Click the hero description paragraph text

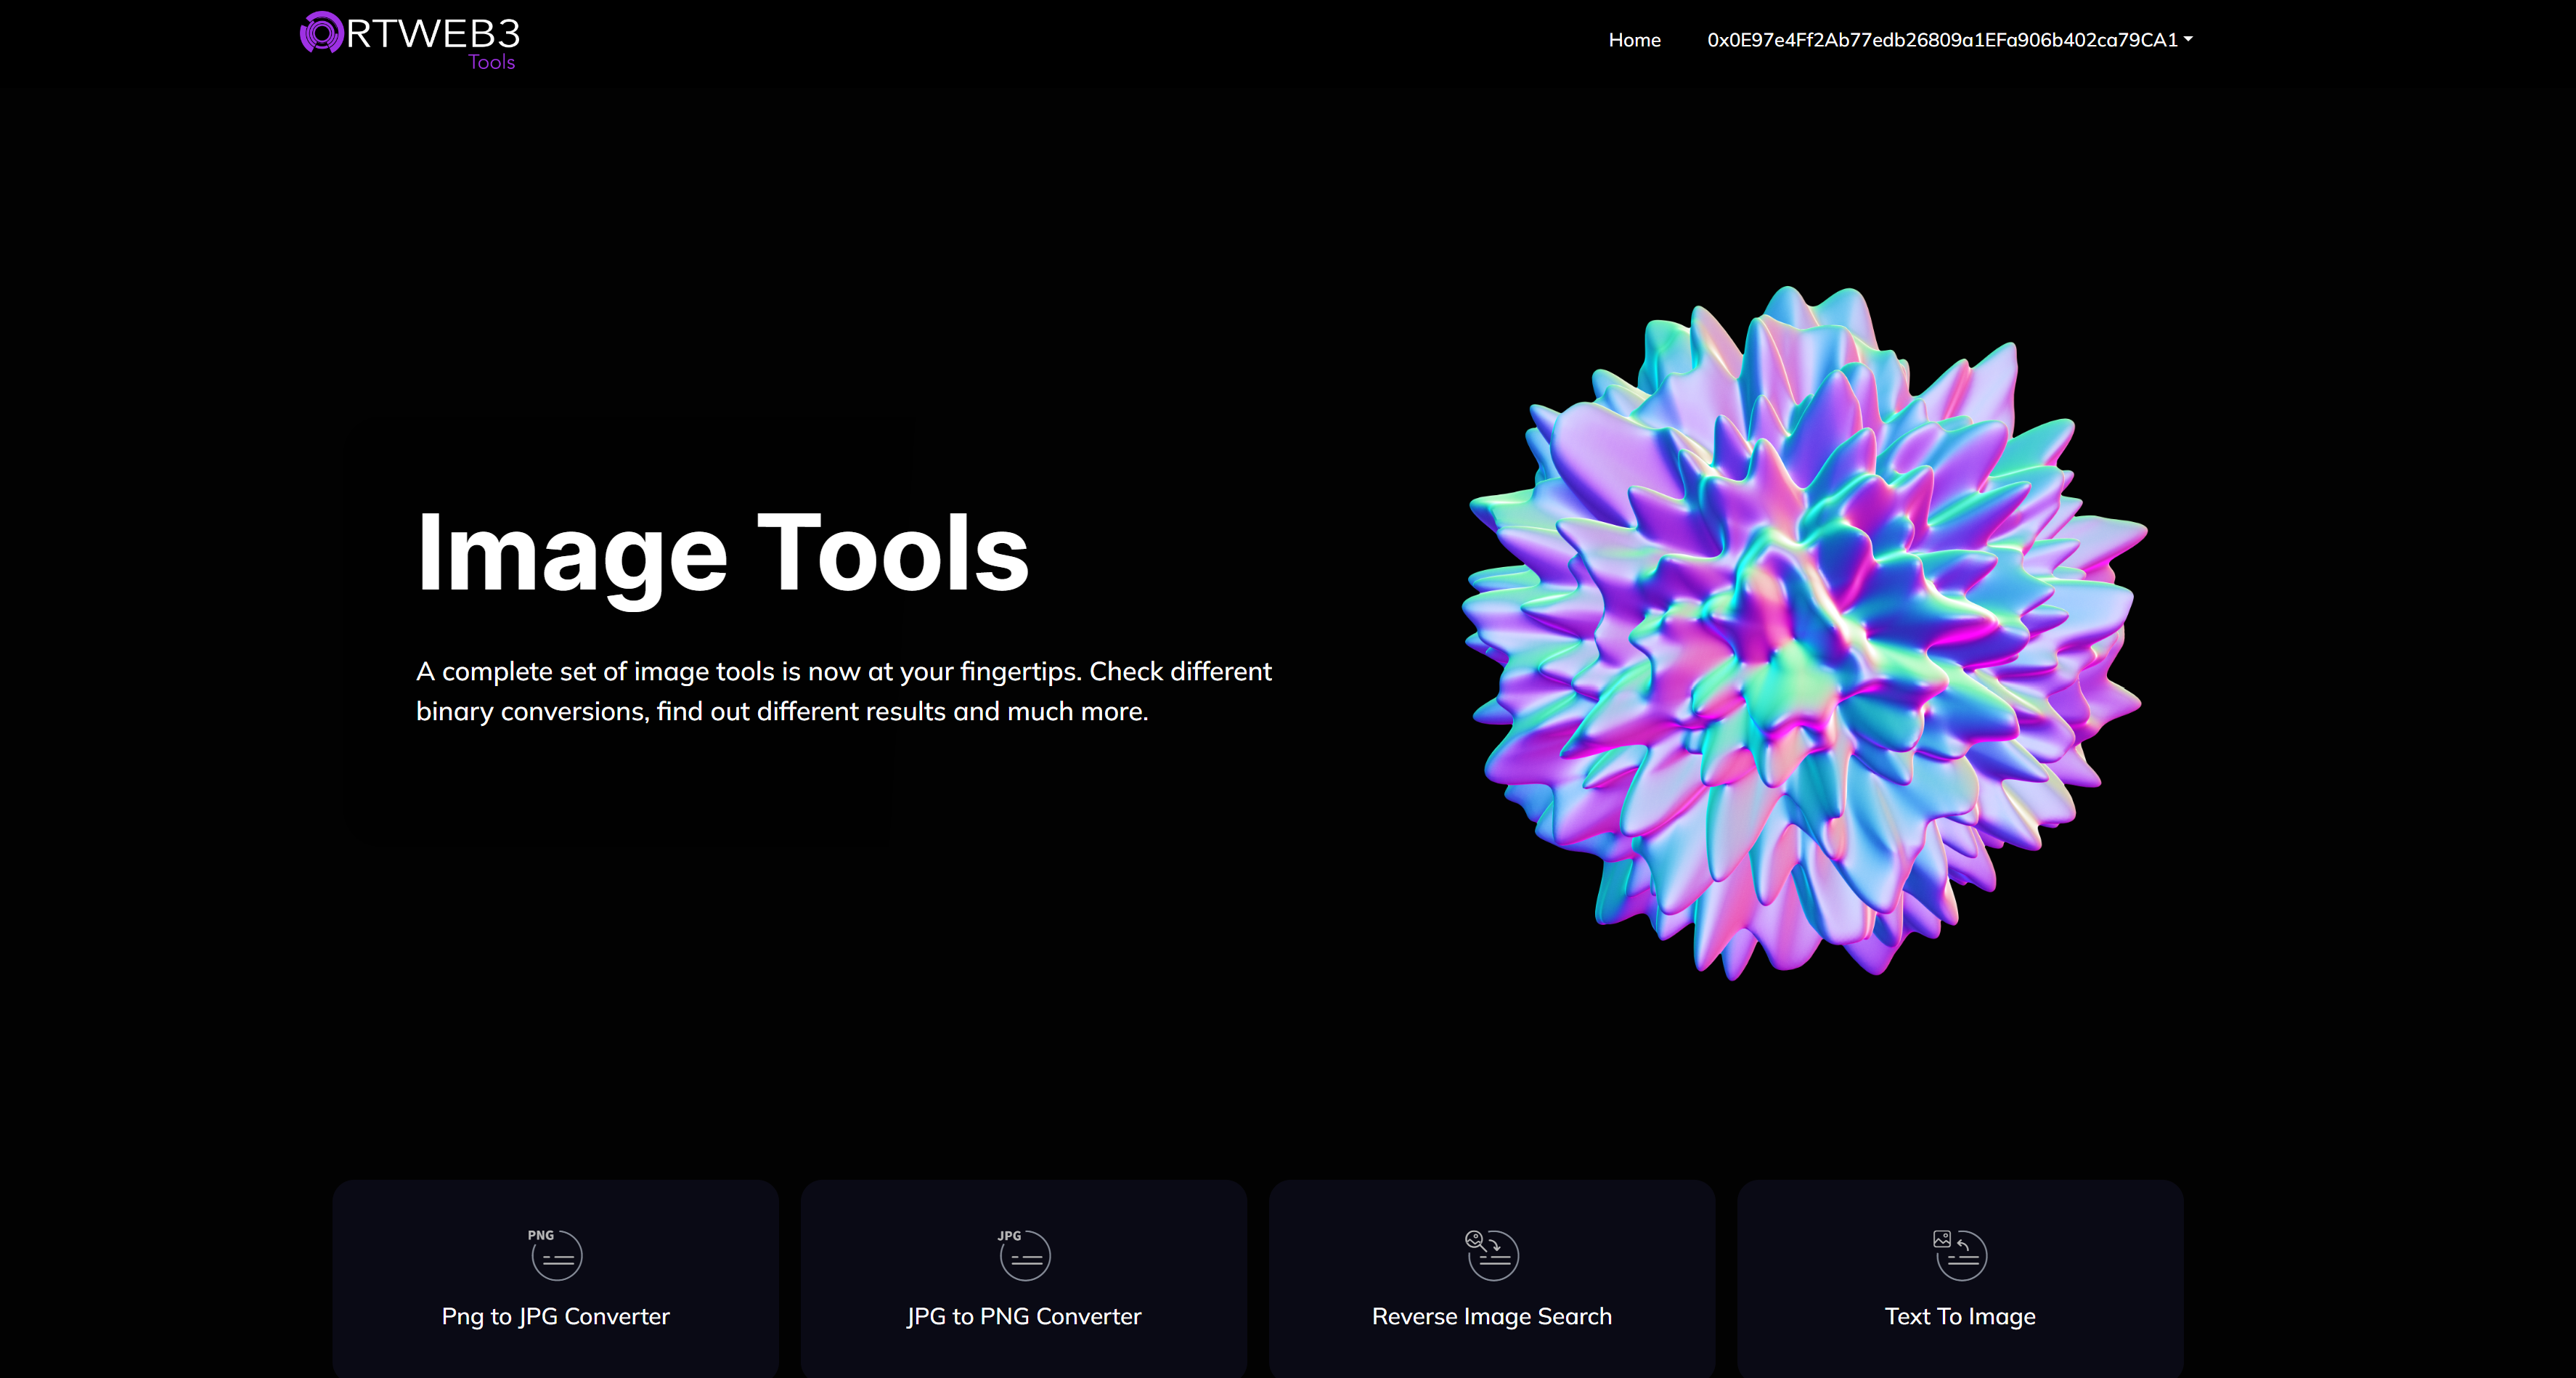(x=843, y=691)
